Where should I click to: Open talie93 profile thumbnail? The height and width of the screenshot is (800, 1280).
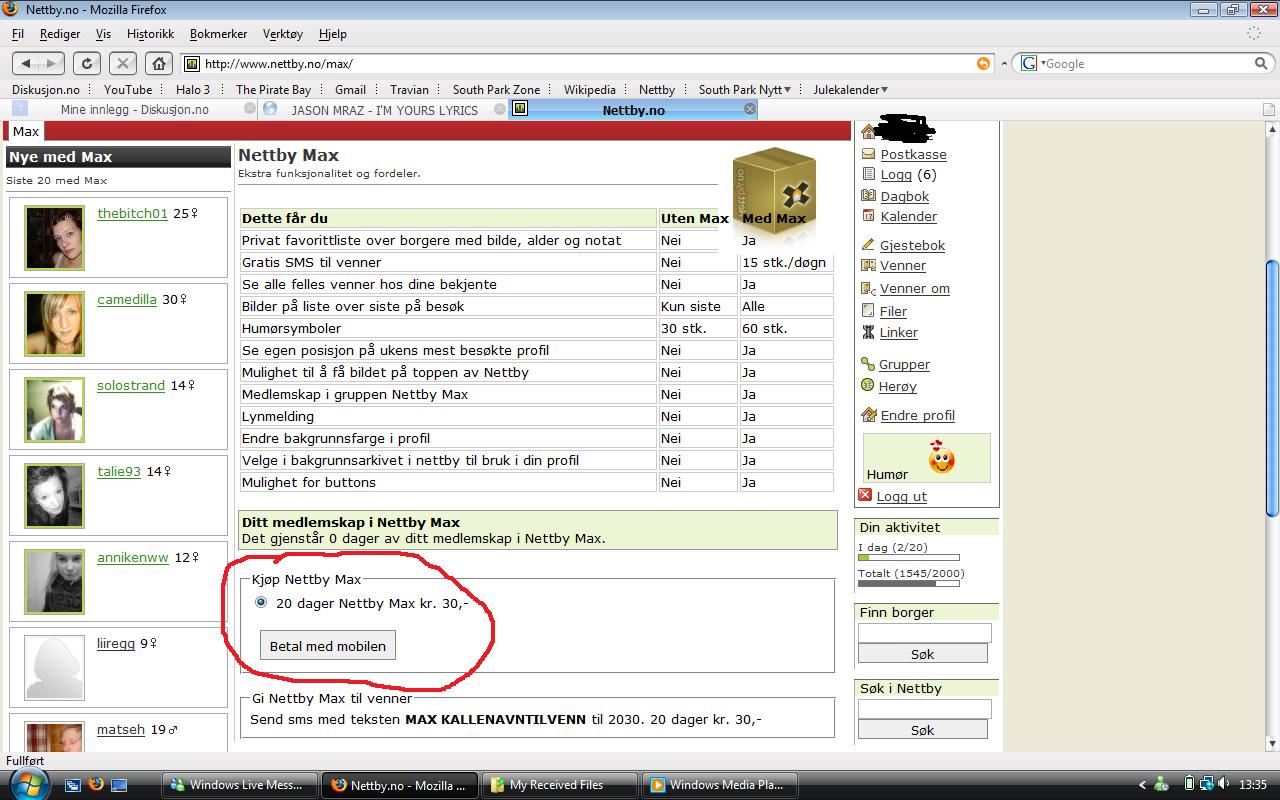click(x=54, y=495)
